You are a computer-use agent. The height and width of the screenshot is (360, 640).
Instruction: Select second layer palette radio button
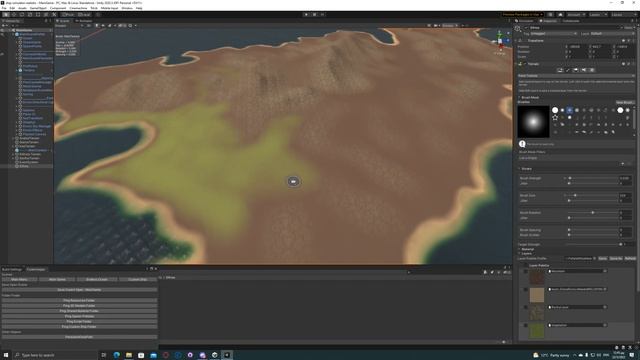pyautogui.click(x=526, y=289)
